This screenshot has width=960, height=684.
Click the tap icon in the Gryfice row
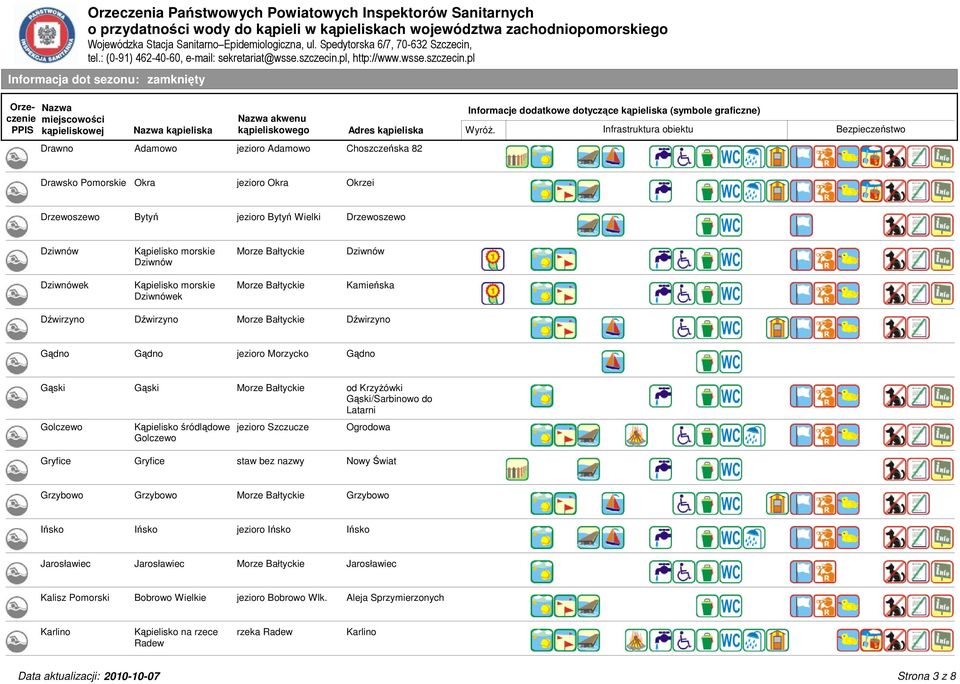click(661, 470)
